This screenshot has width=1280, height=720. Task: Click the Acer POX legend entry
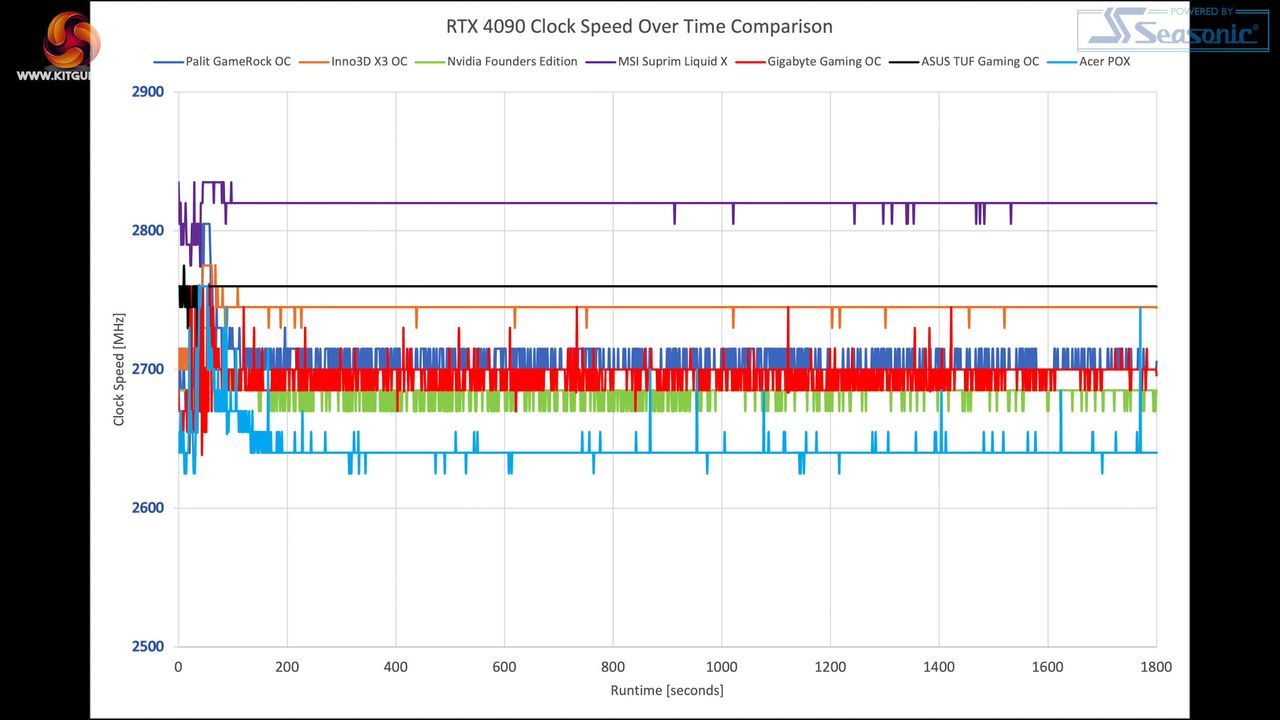[x=1090, y=62]
